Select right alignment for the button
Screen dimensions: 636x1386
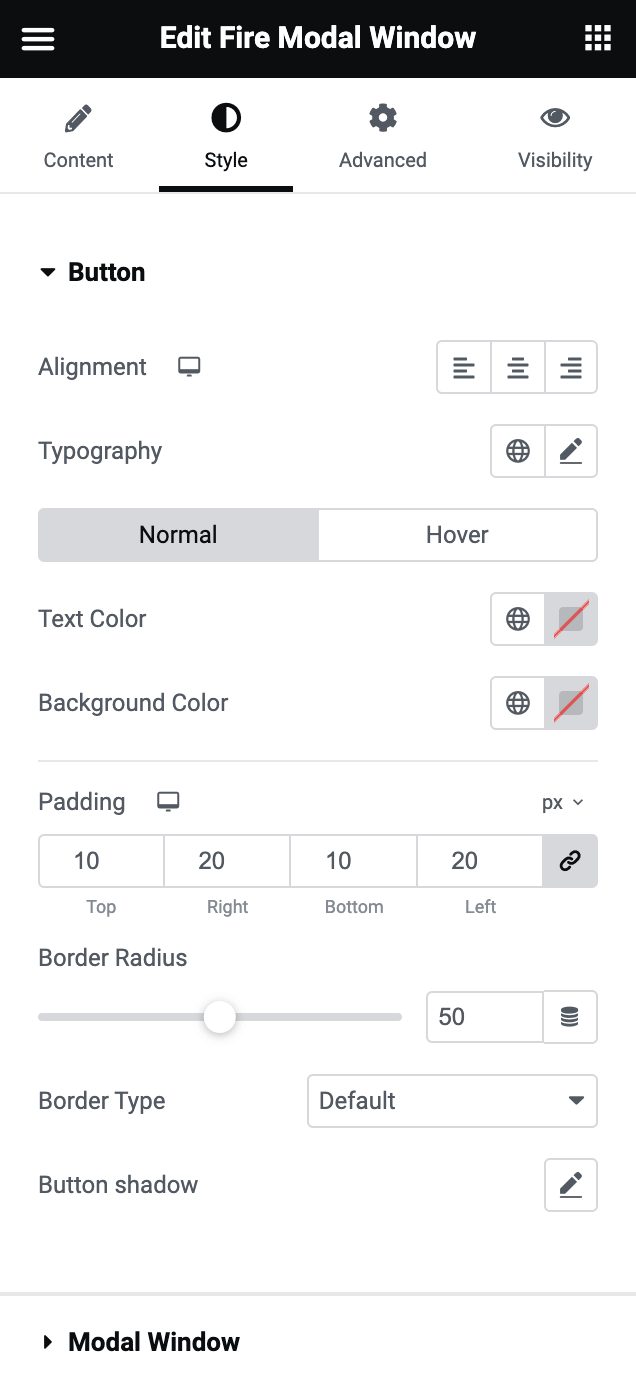572,367
